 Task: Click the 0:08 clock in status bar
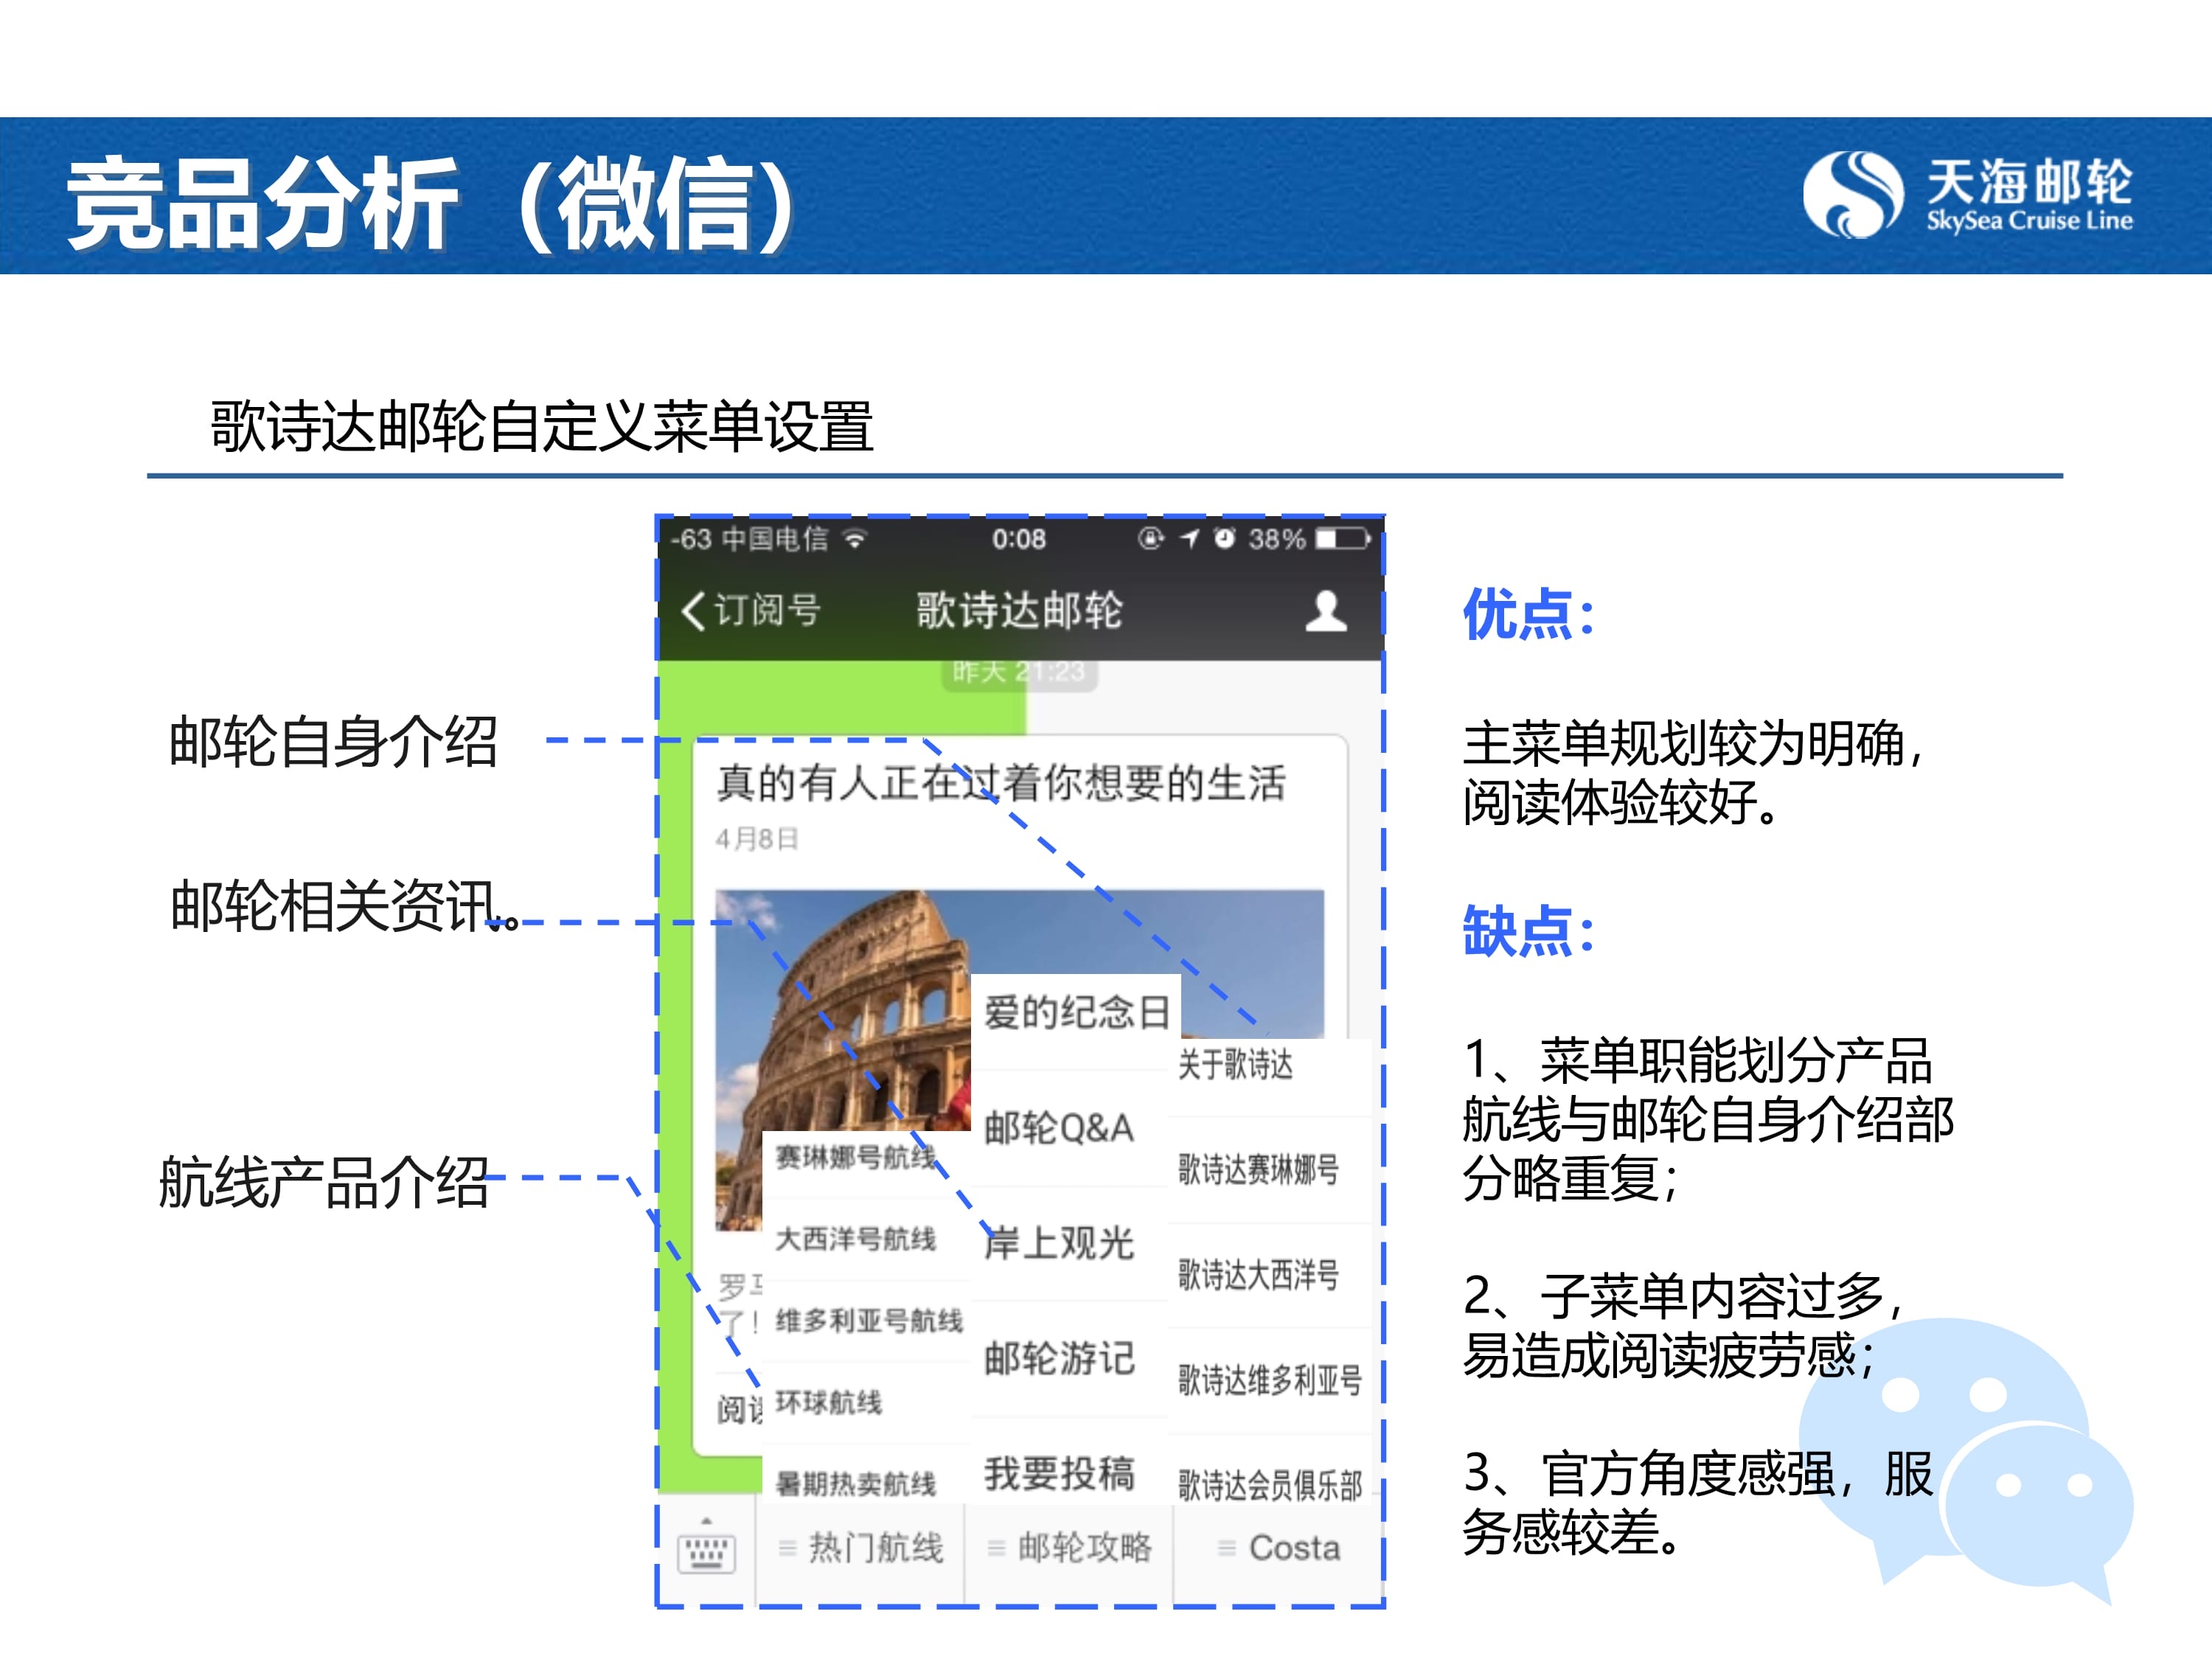point(1019,539)
